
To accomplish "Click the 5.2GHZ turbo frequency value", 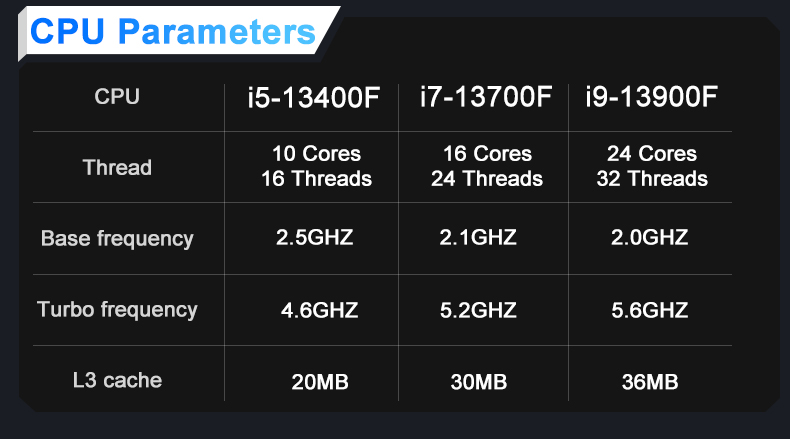I will click(478, 310).
